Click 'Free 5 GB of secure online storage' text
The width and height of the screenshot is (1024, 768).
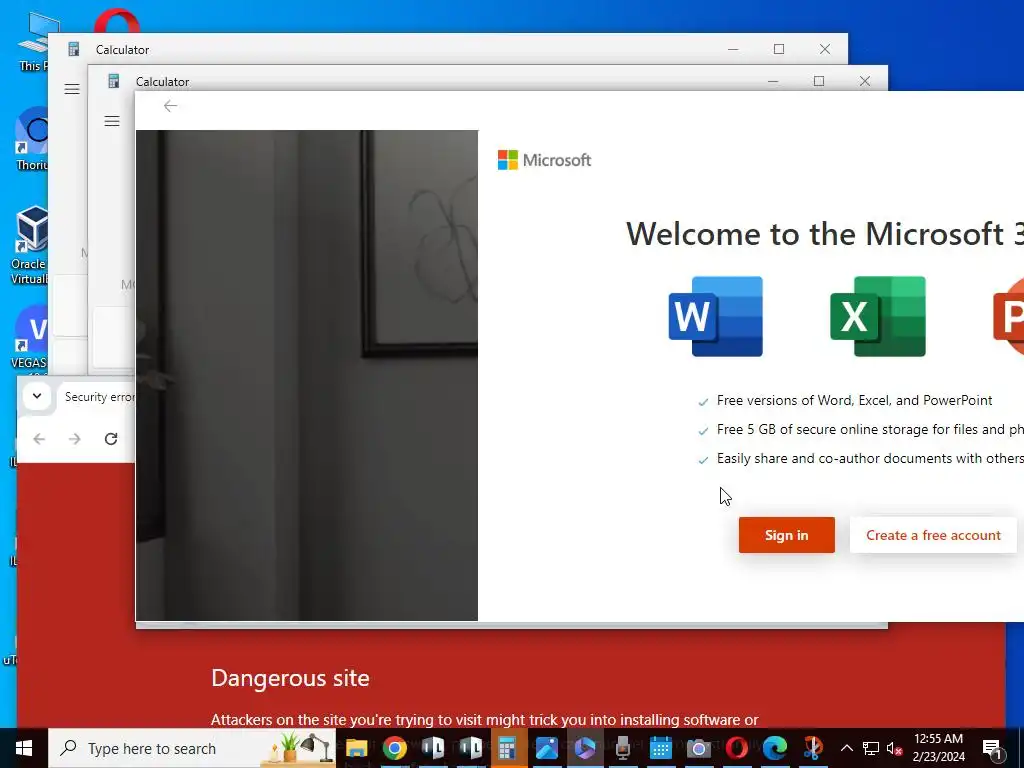tap(870, 429)
